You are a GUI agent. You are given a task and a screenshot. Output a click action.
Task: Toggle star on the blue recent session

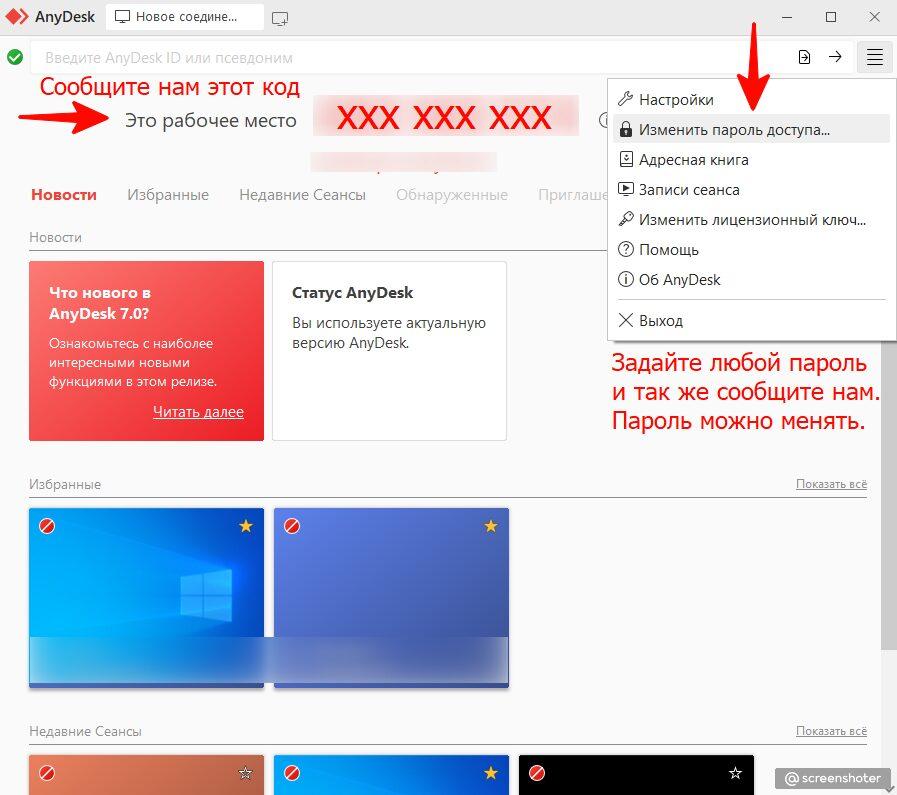(491, 773)
